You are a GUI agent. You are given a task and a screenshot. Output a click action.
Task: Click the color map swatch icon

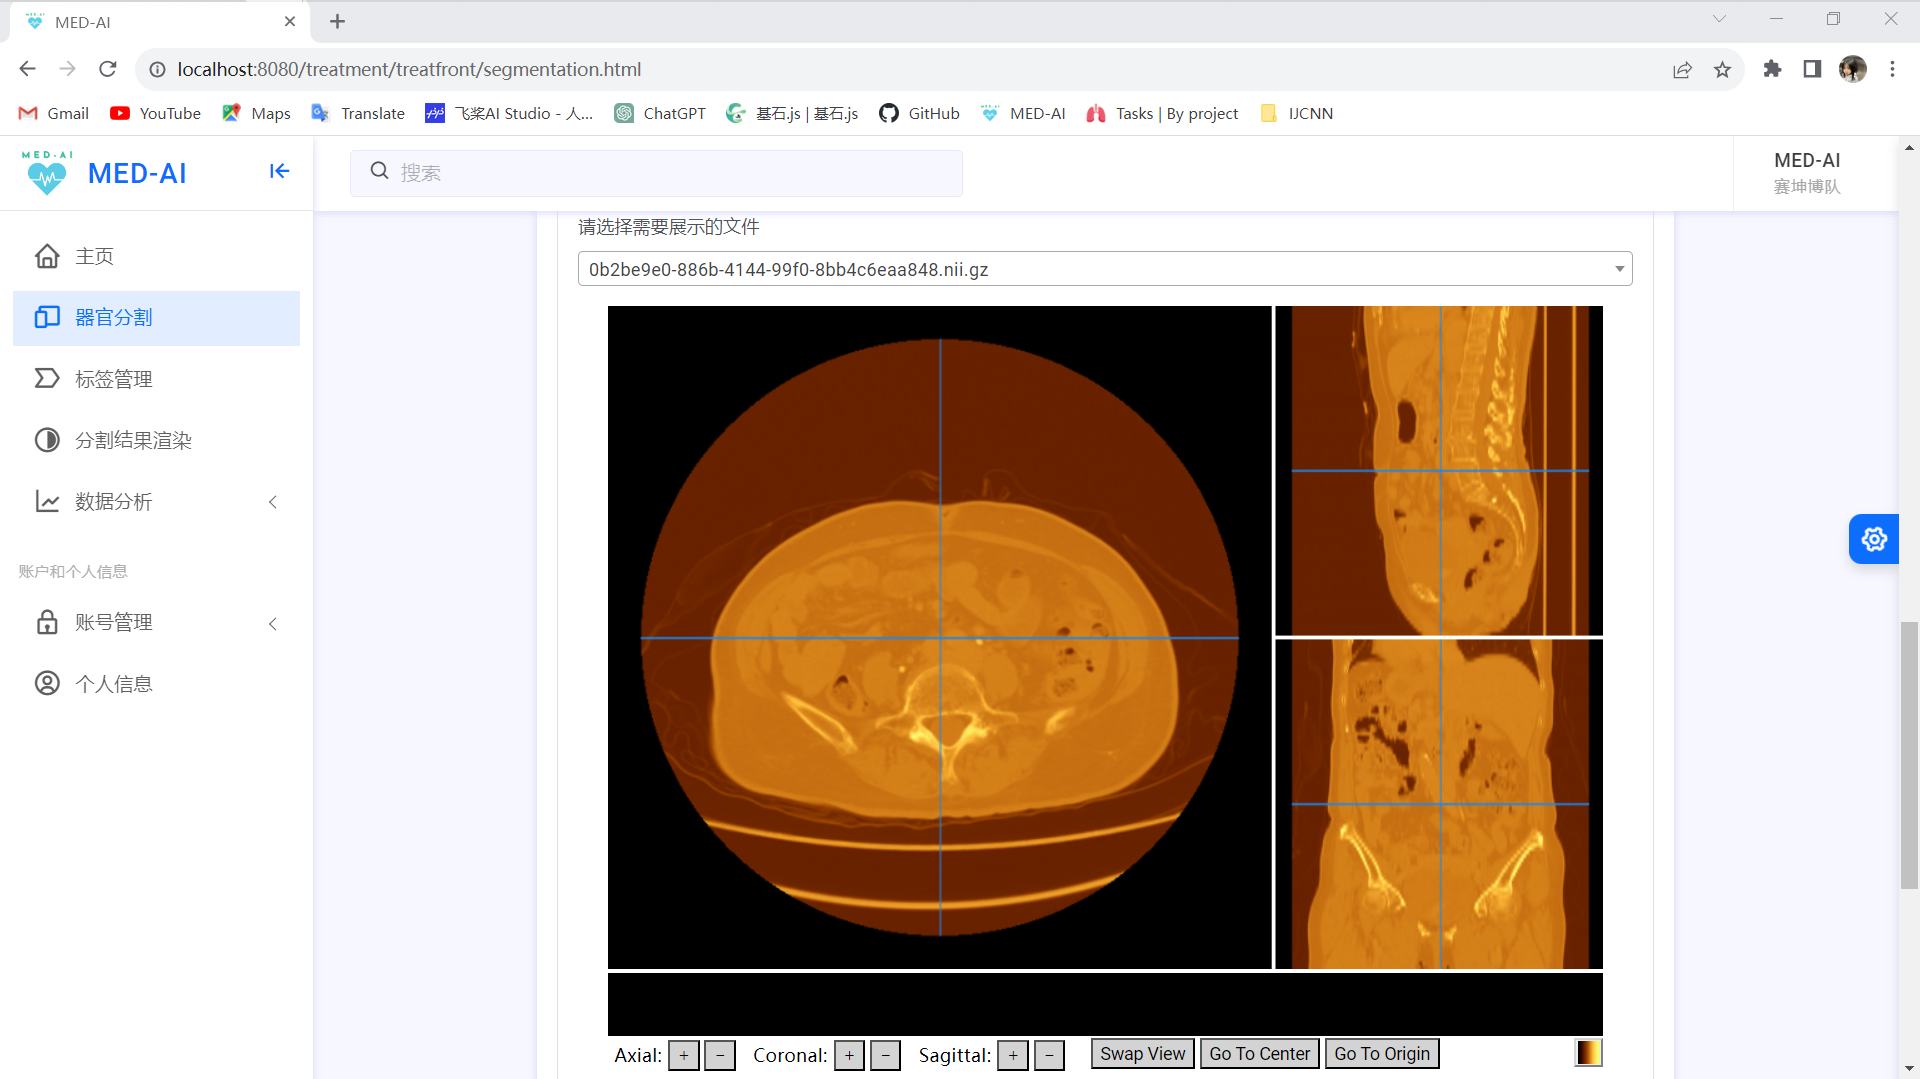point(1587,1053)
